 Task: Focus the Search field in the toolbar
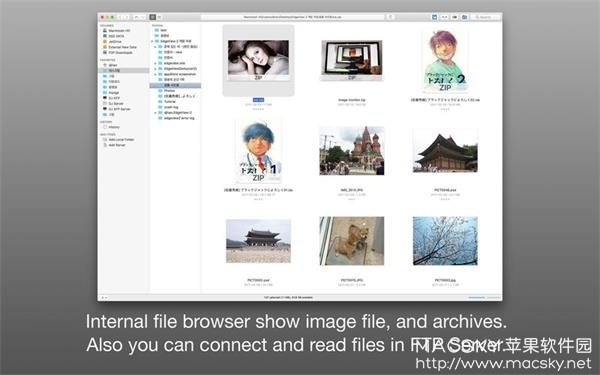(x=486, y=17)
